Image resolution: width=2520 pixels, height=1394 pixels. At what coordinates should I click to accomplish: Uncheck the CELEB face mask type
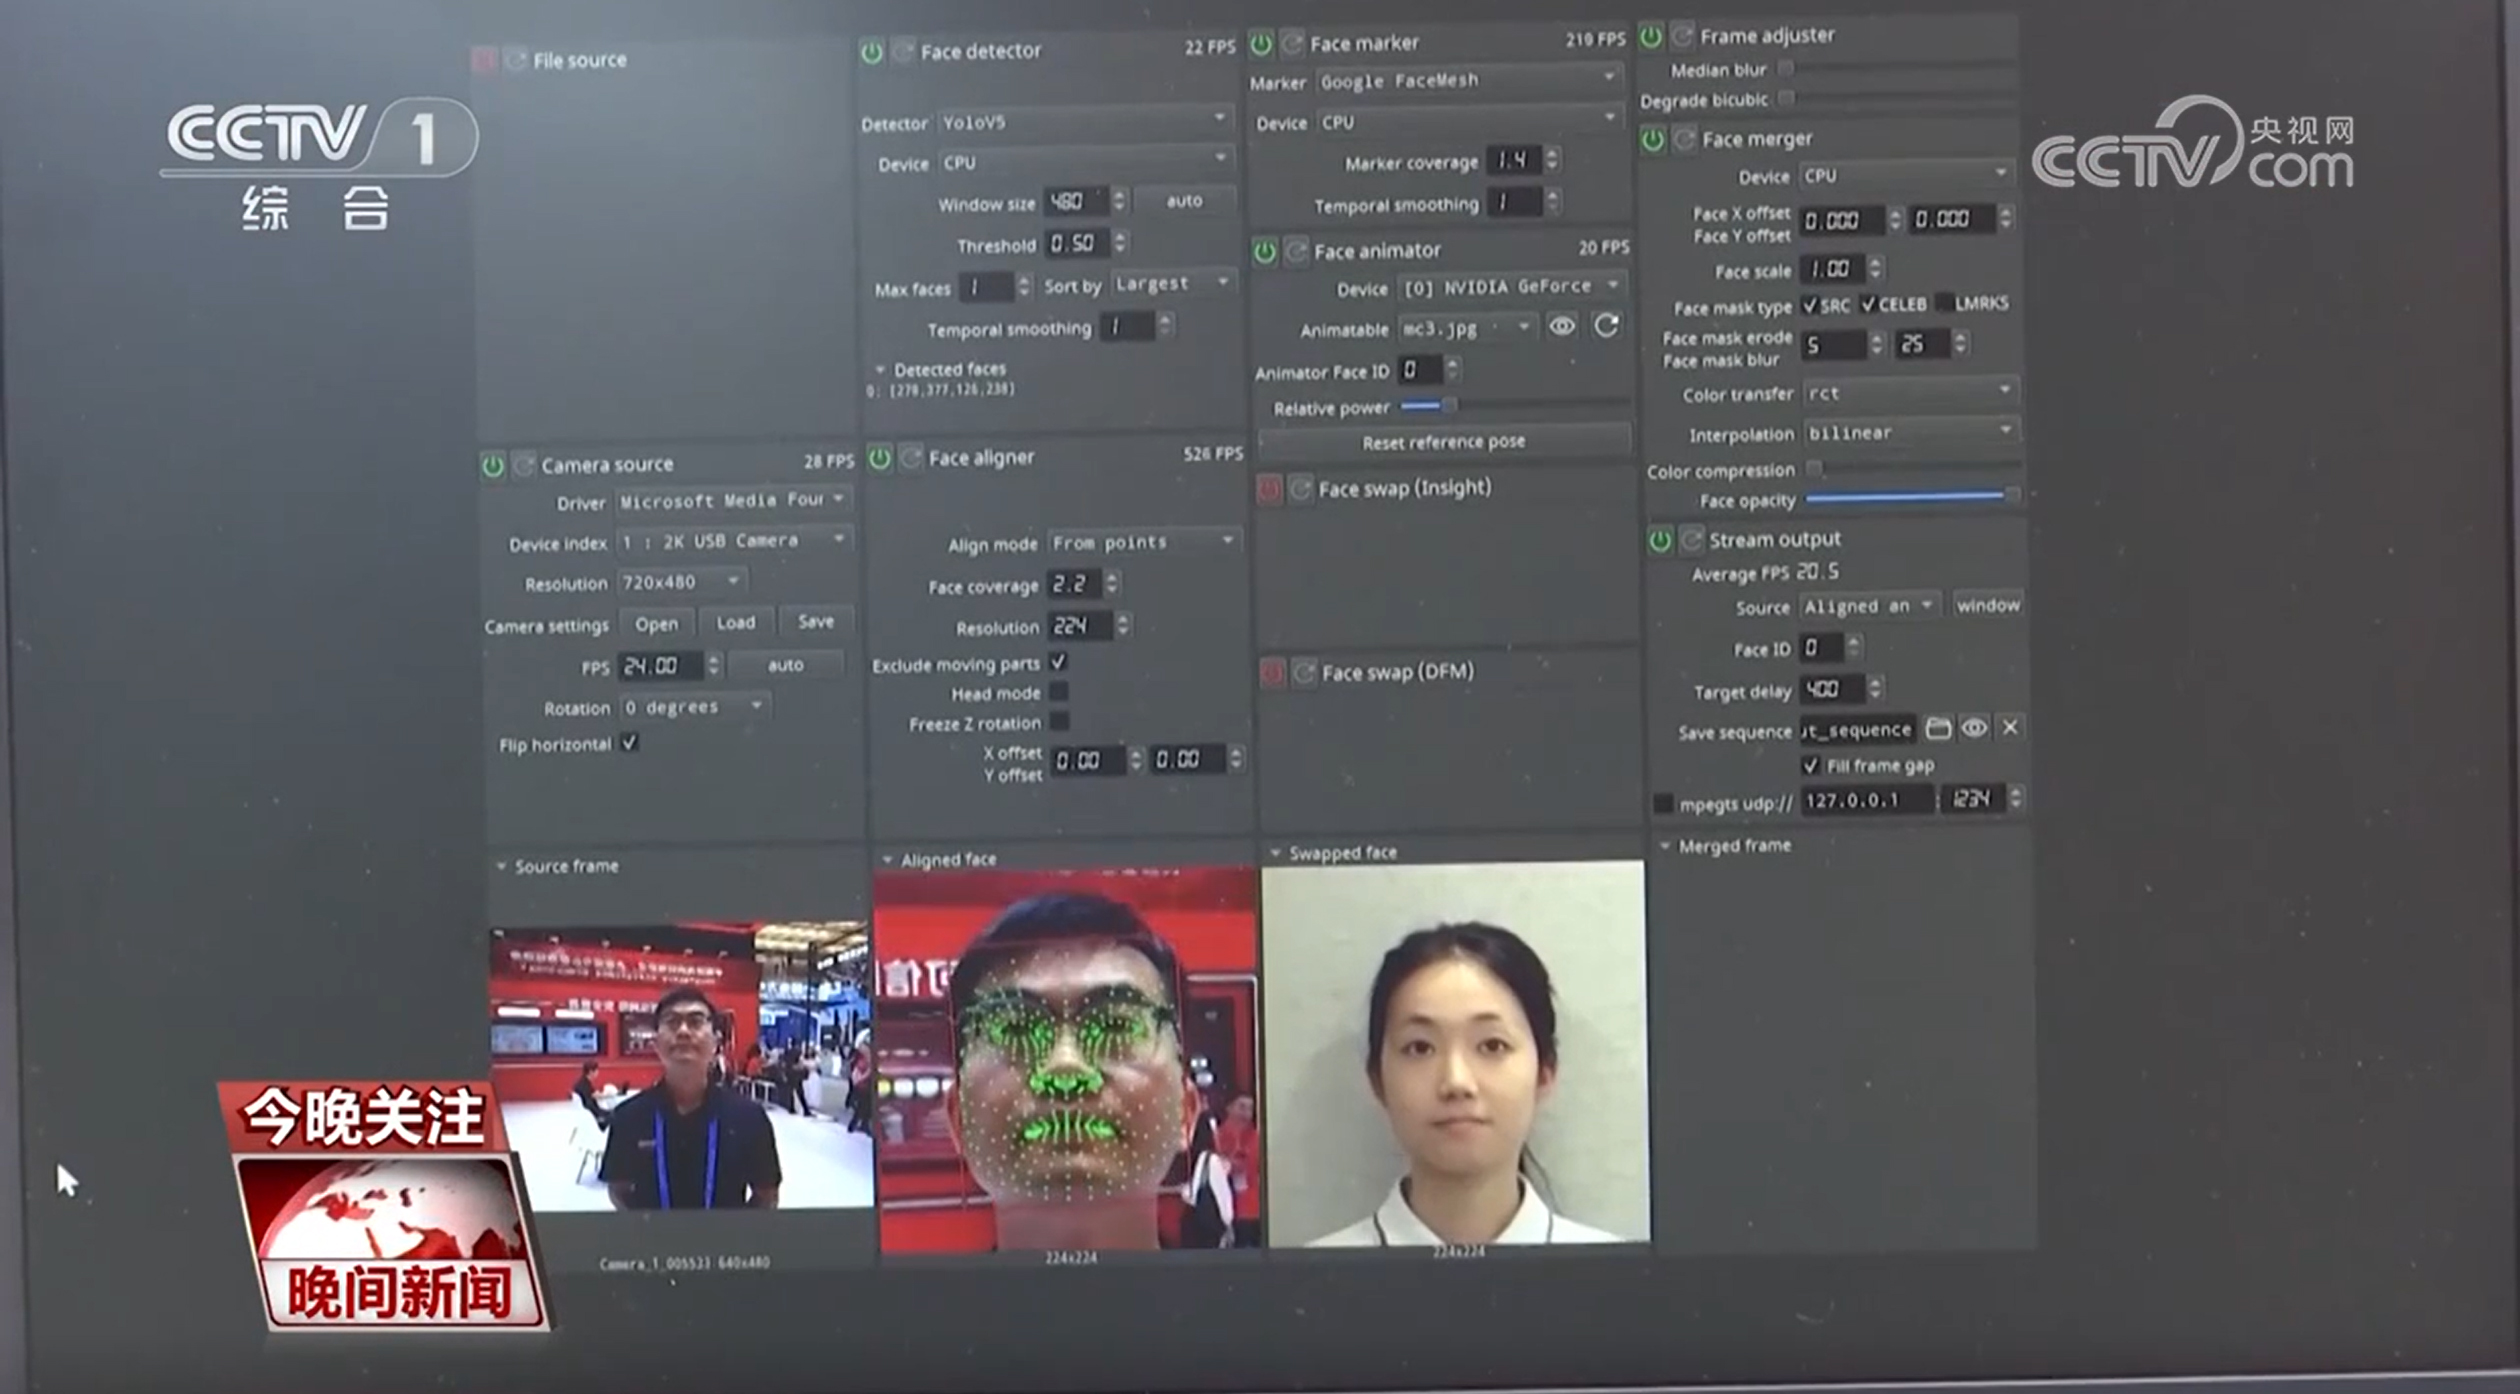point(1868,304)
